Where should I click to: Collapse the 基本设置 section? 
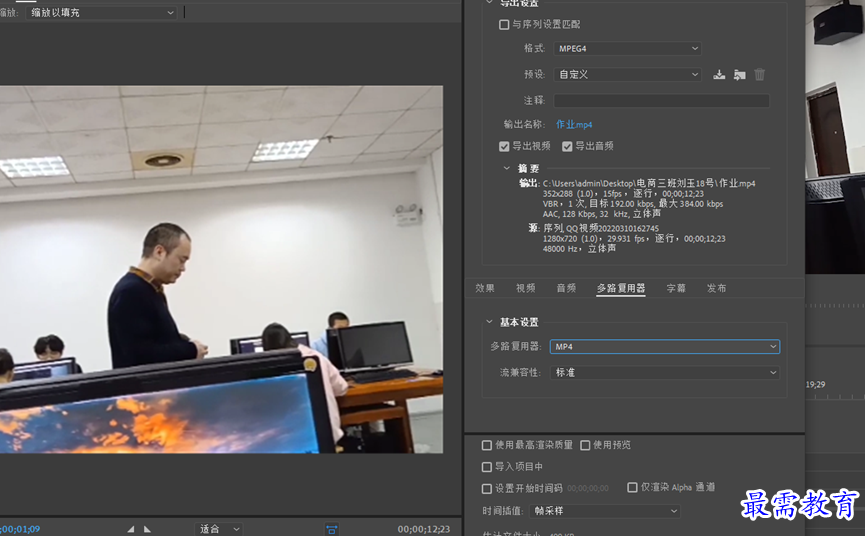[x=489, y=321]
